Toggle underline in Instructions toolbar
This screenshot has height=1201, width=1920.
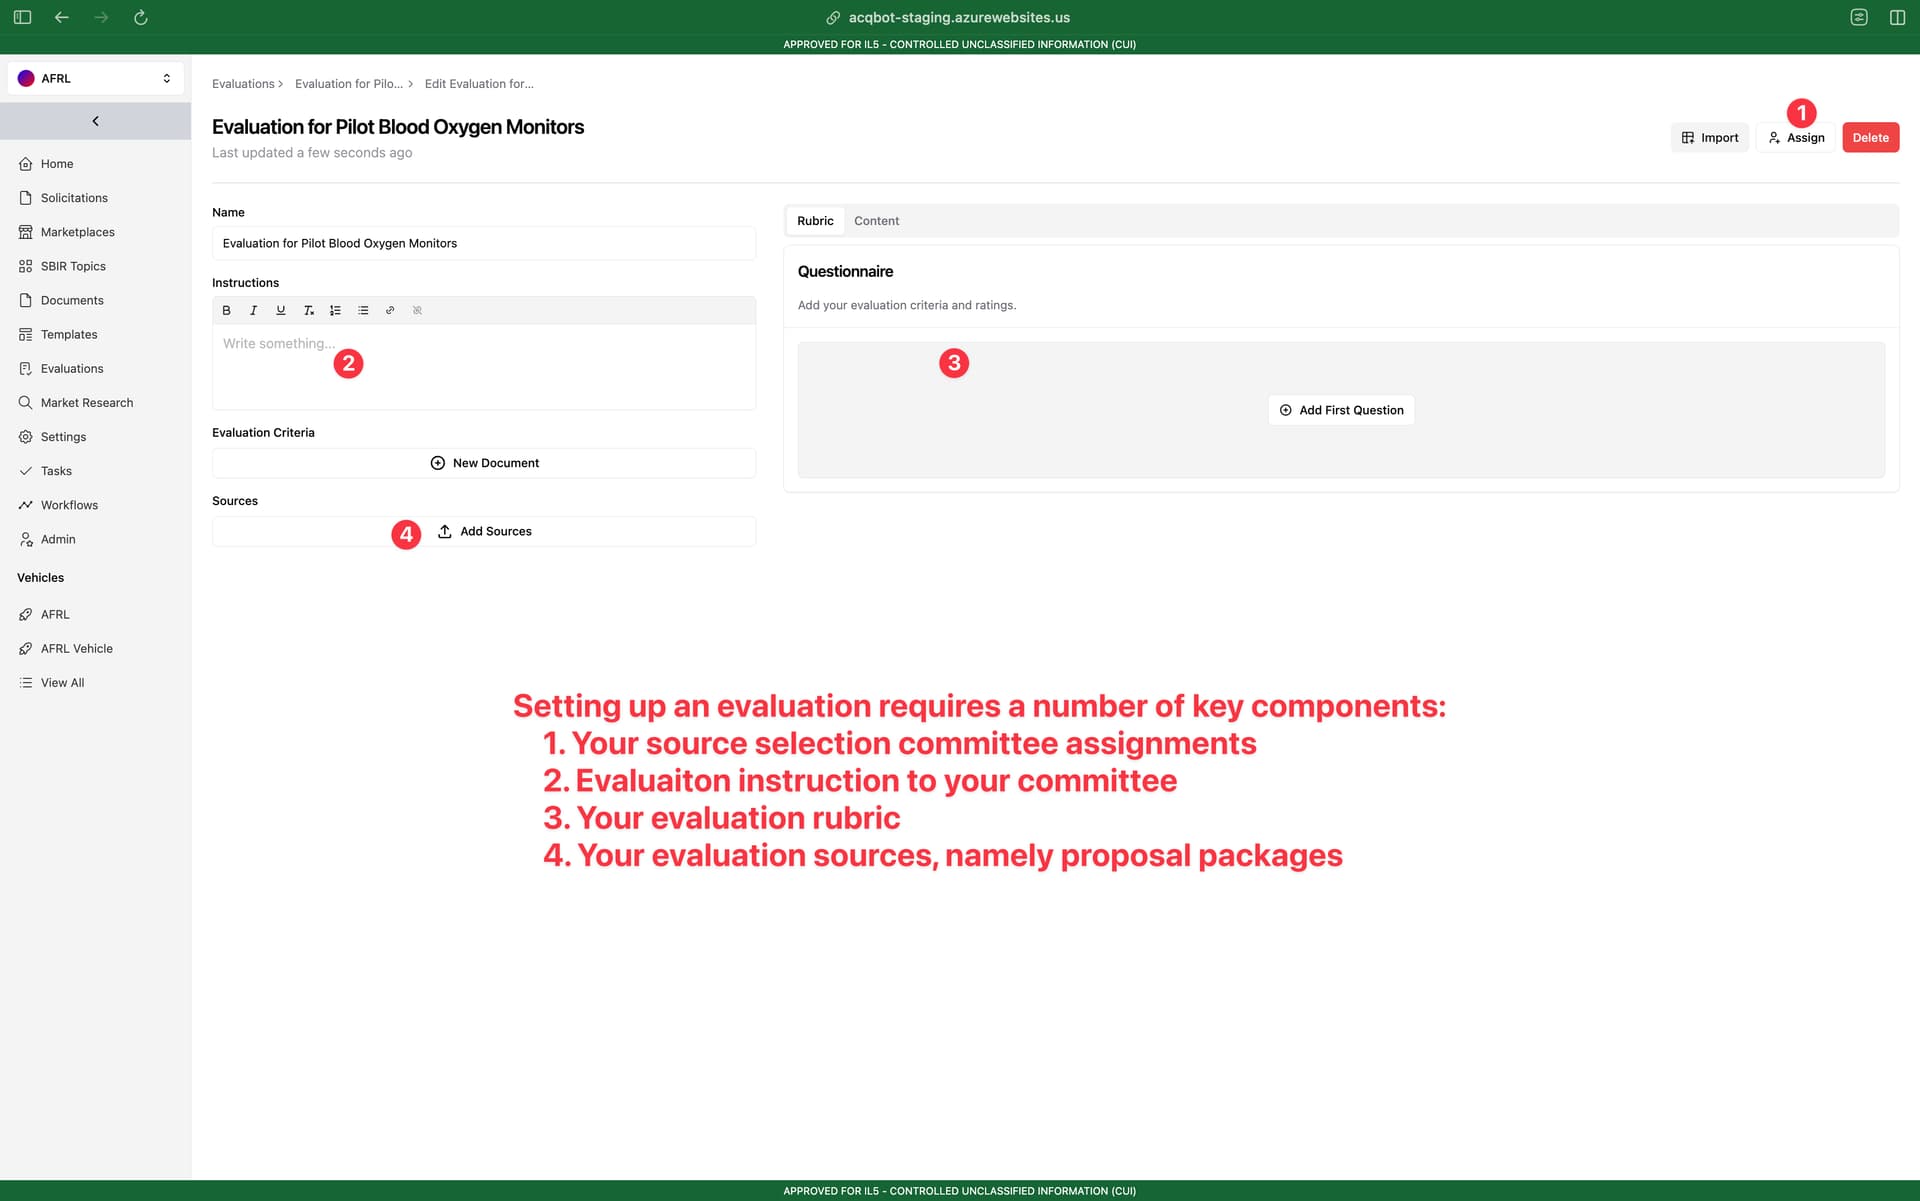pyautogui.click(x=281, y=310)
